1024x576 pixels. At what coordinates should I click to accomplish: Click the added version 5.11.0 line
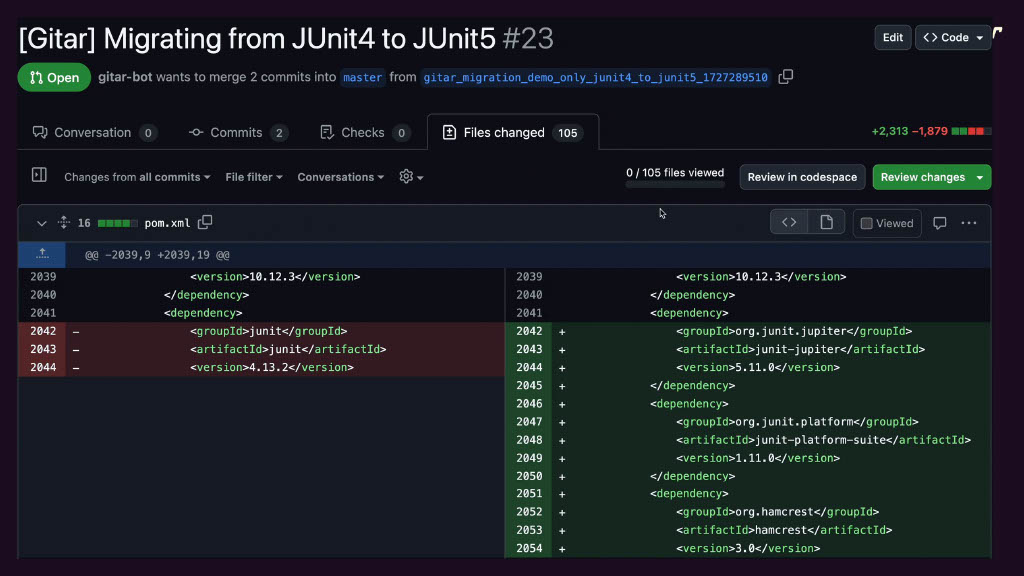[758, 368]
